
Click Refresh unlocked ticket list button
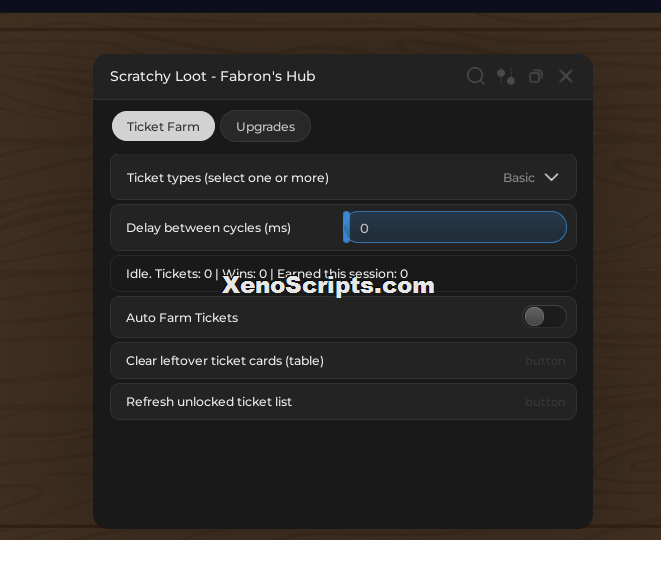pyautogui.click(x=343, y=402)
